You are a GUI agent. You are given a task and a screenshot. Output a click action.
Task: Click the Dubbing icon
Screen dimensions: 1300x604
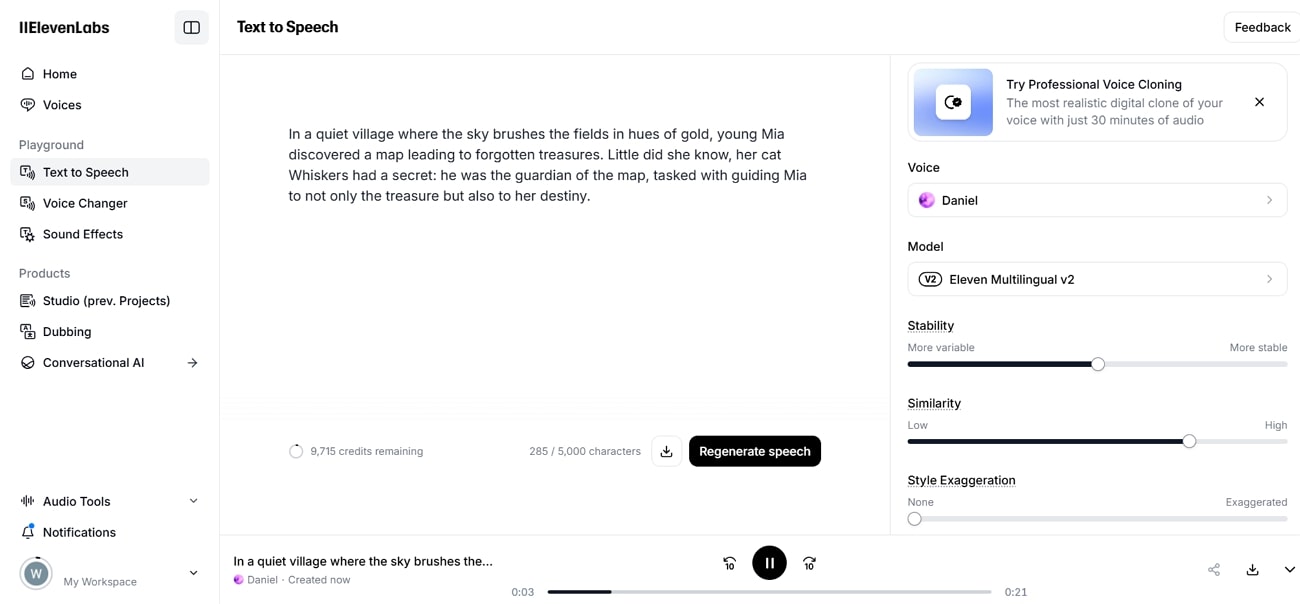(x=28, y=332)
